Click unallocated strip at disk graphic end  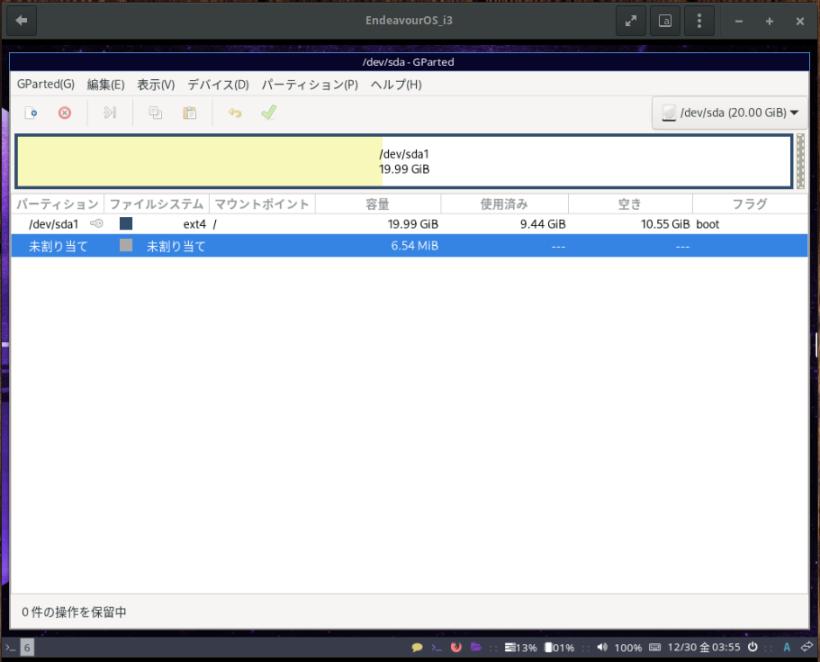pos(800,161)
